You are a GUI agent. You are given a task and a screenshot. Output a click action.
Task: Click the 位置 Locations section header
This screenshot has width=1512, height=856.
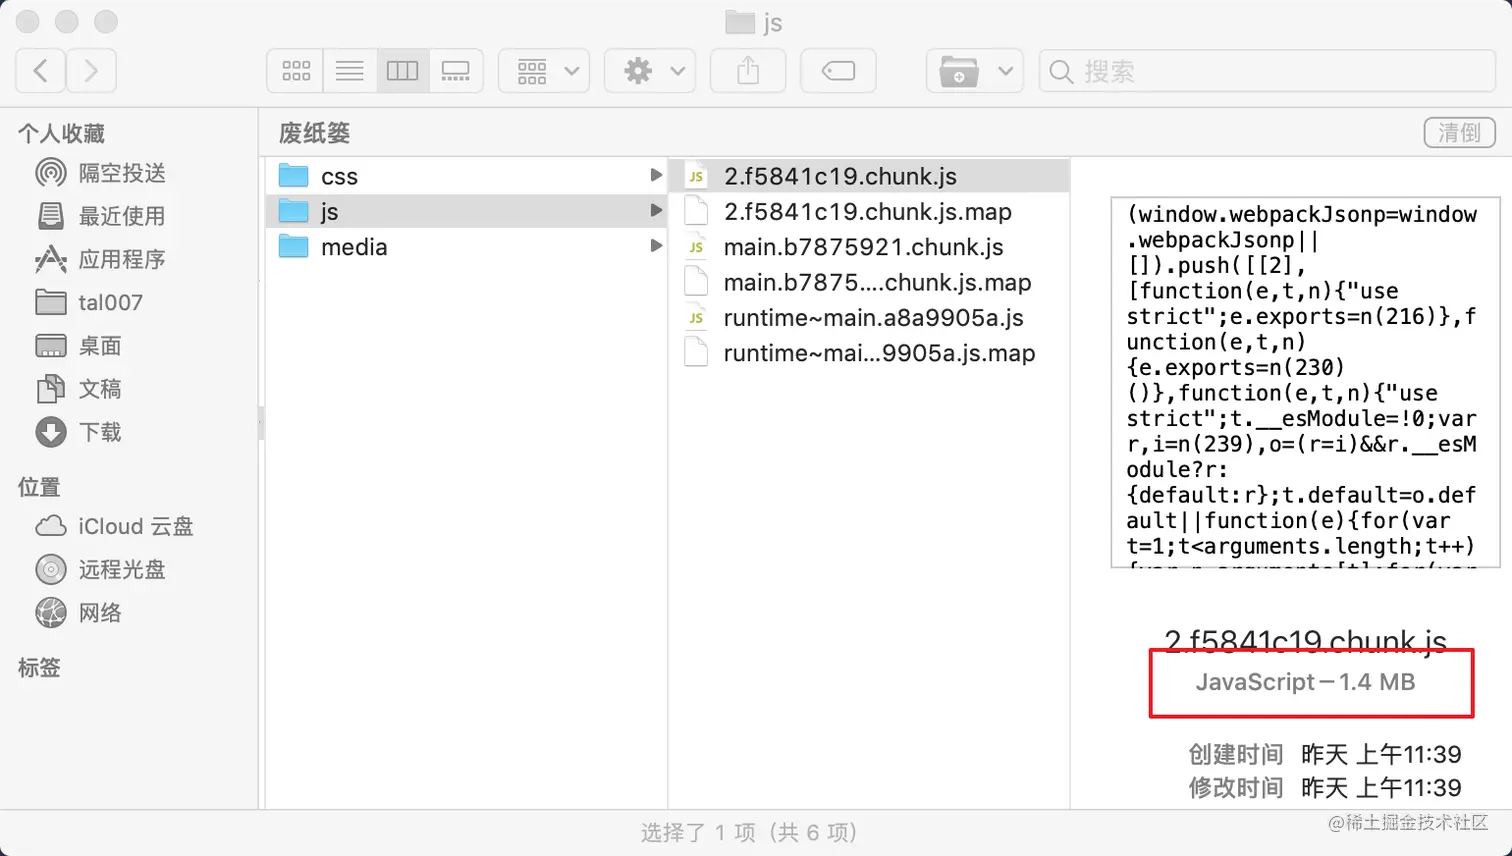pos(39,487)
